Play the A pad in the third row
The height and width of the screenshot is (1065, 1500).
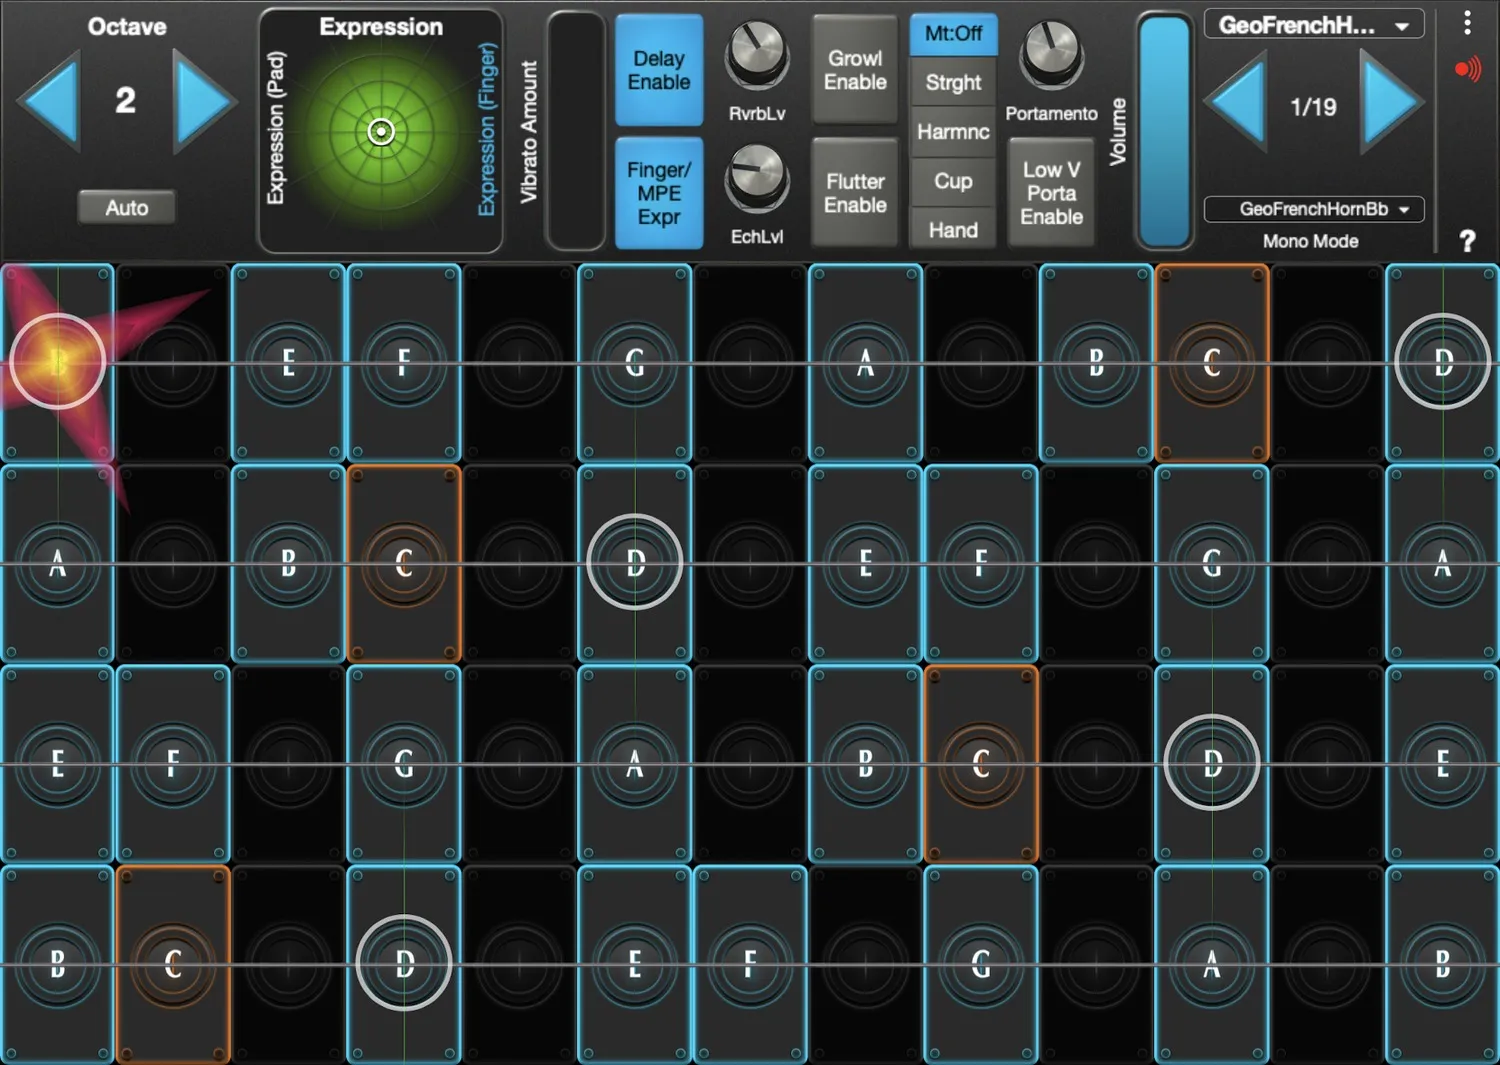click(x=635, y=764)
